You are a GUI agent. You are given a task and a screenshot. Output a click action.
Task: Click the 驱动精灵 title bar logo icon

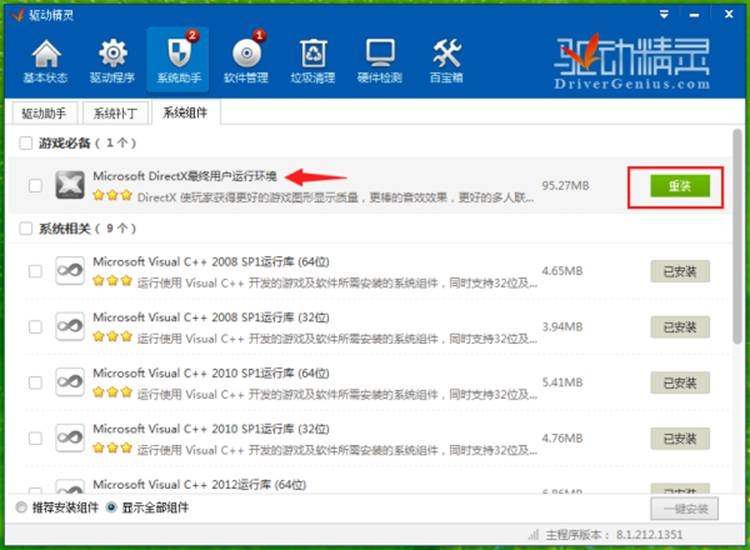(x=18, y=15)
